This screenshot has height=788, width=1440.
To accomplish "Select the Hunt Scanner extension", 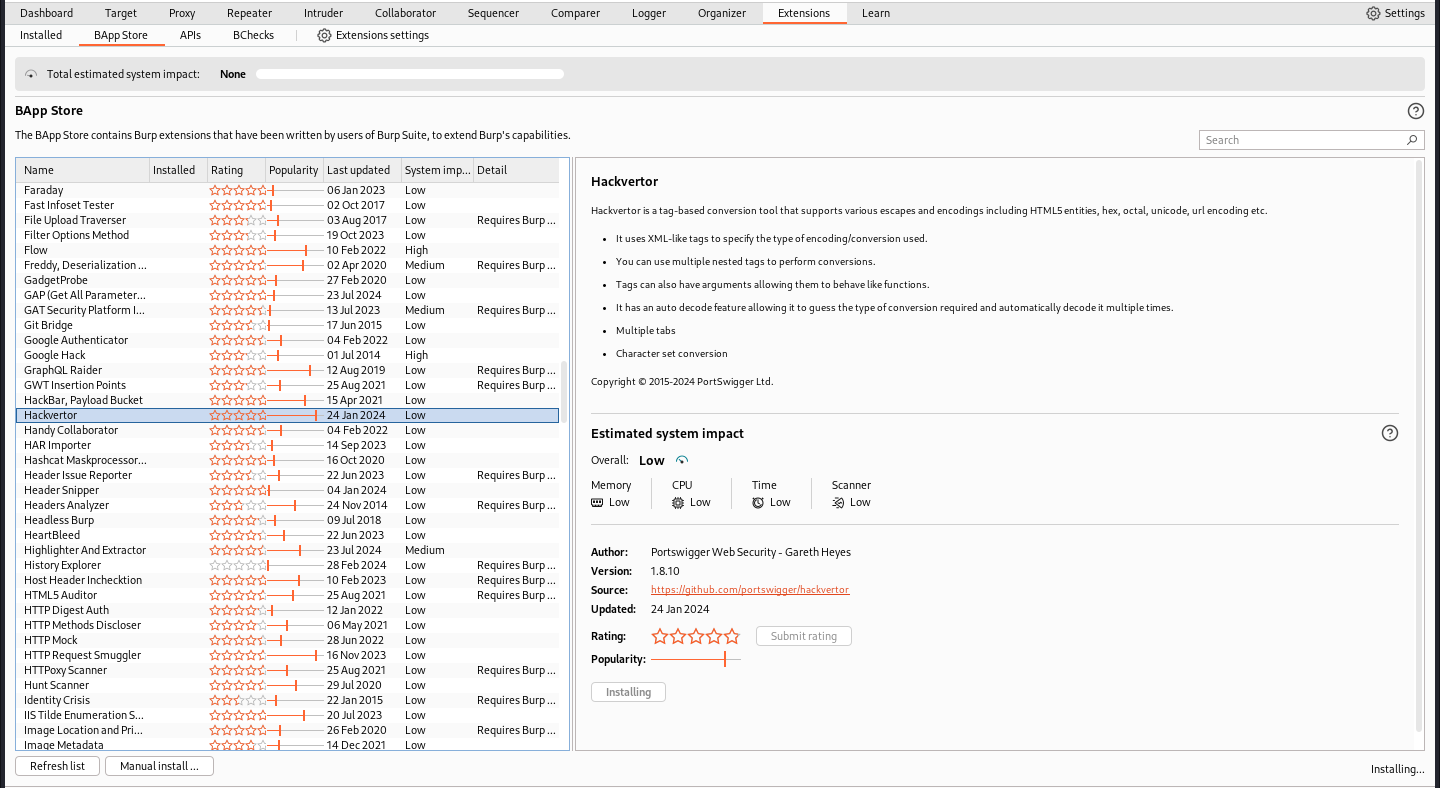I will coord(288,685).
